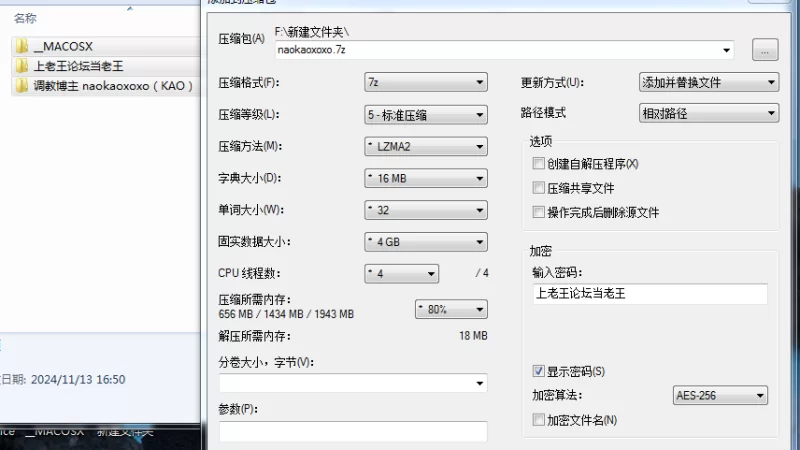Select the 上老王论坛当老王 folder name
The height and width of the screenshot is (450, 800).
[79, 66]
